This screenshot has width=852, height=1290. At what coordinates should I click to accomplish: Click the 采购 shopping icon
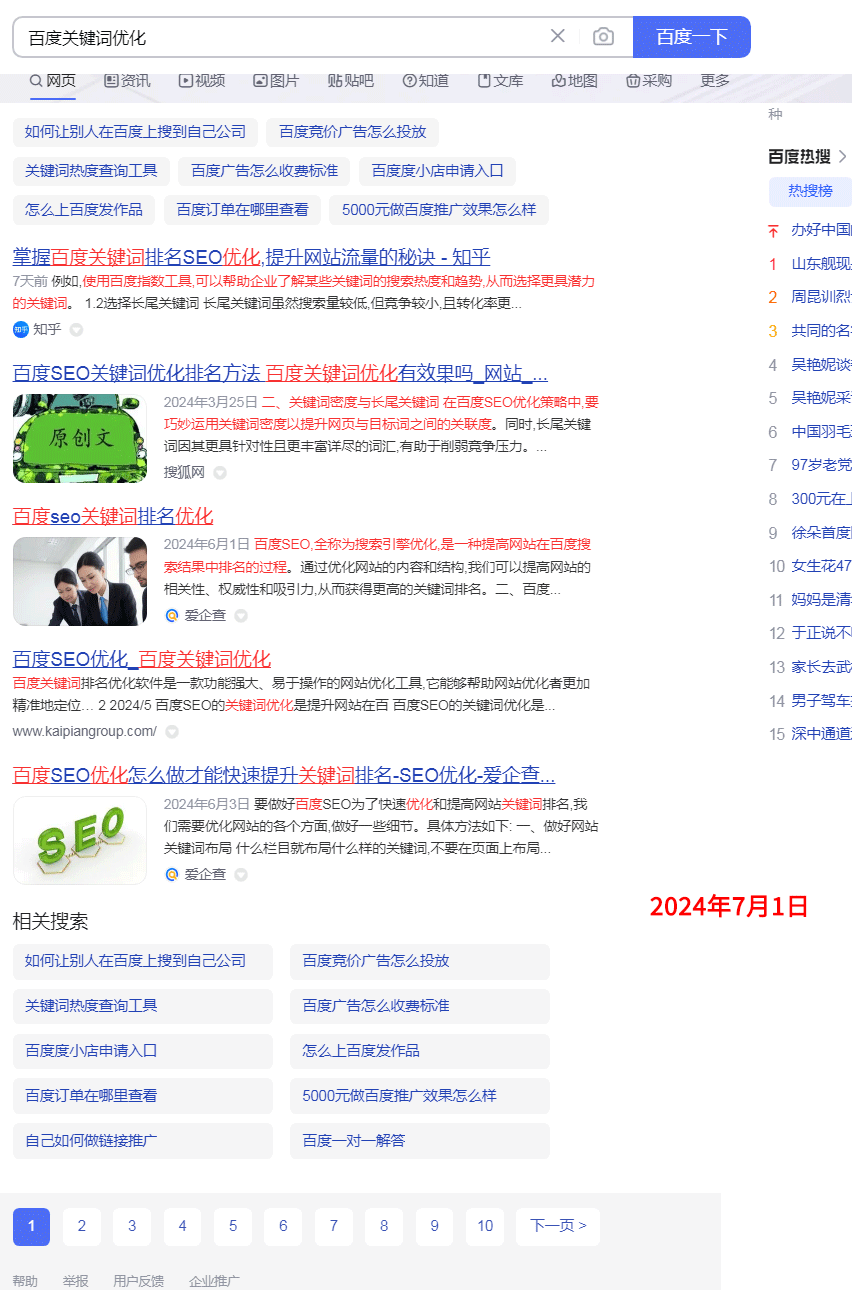(633, 81)
